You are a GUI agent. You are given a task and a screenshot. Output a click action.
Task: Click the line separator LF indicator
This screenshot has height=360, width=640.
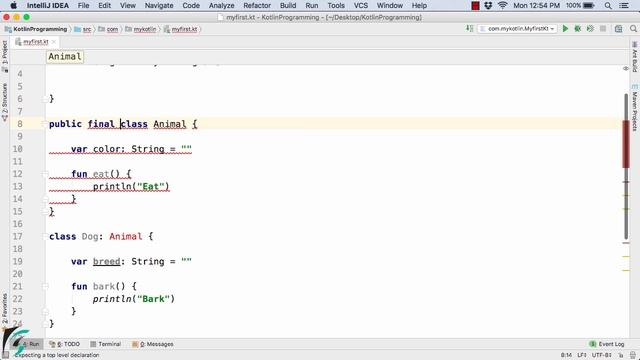[582, 355]
